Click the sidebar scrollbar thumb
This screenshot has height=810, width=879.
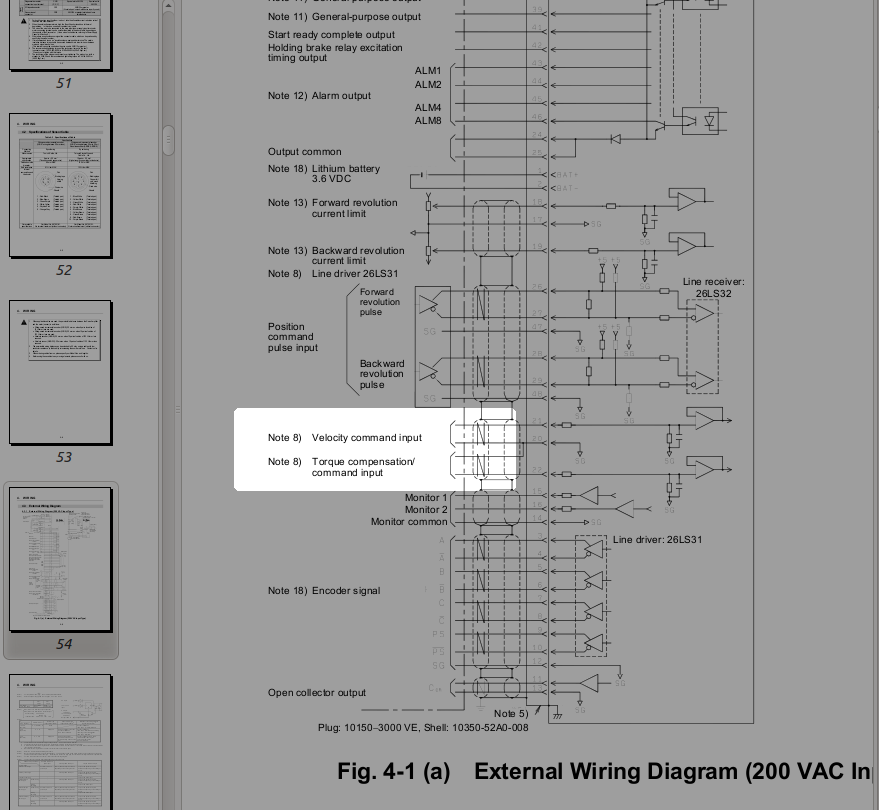coord(168,140)
